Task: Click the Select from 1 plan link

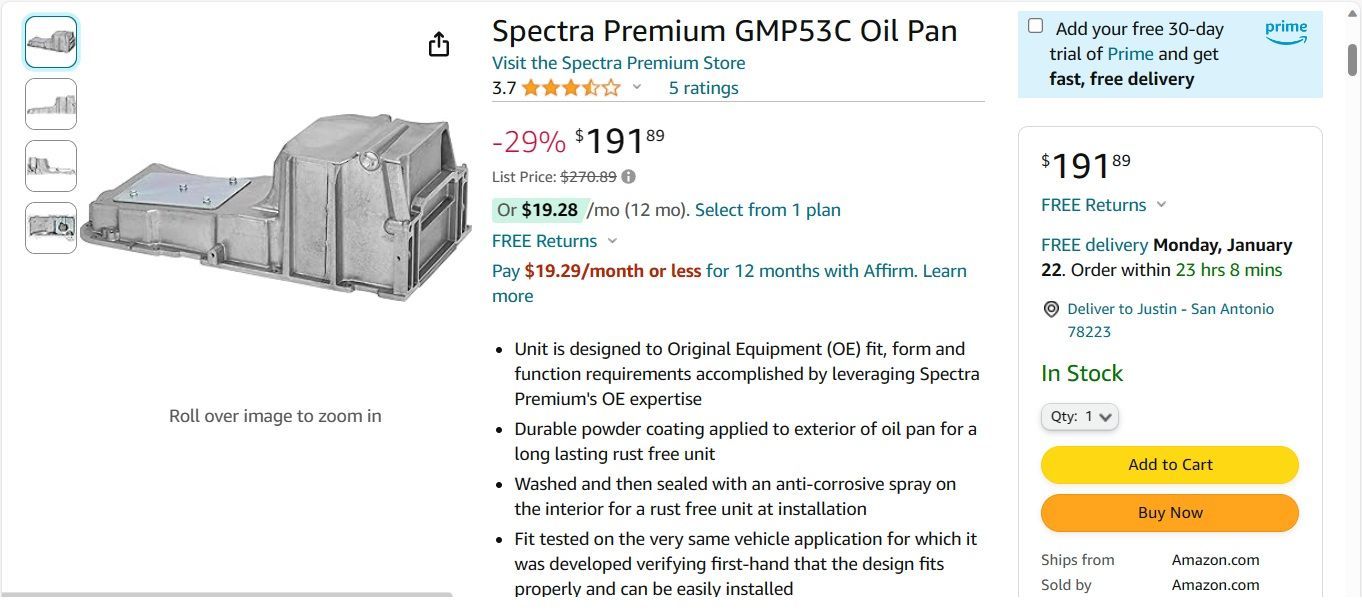Action: tap(767, 210)
